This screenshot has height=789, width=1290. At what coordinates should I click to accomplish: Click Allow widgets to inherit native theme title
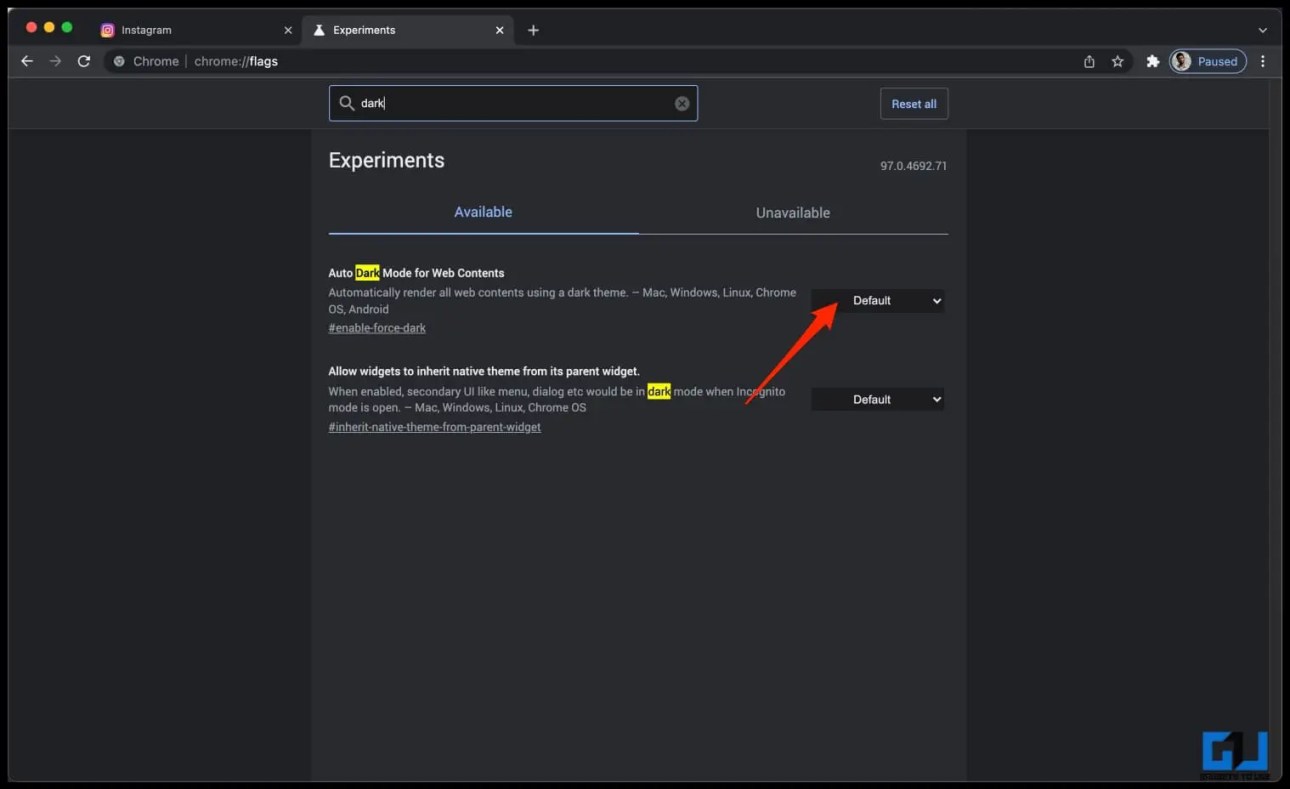pyautogui.click(x=484, y=371)
